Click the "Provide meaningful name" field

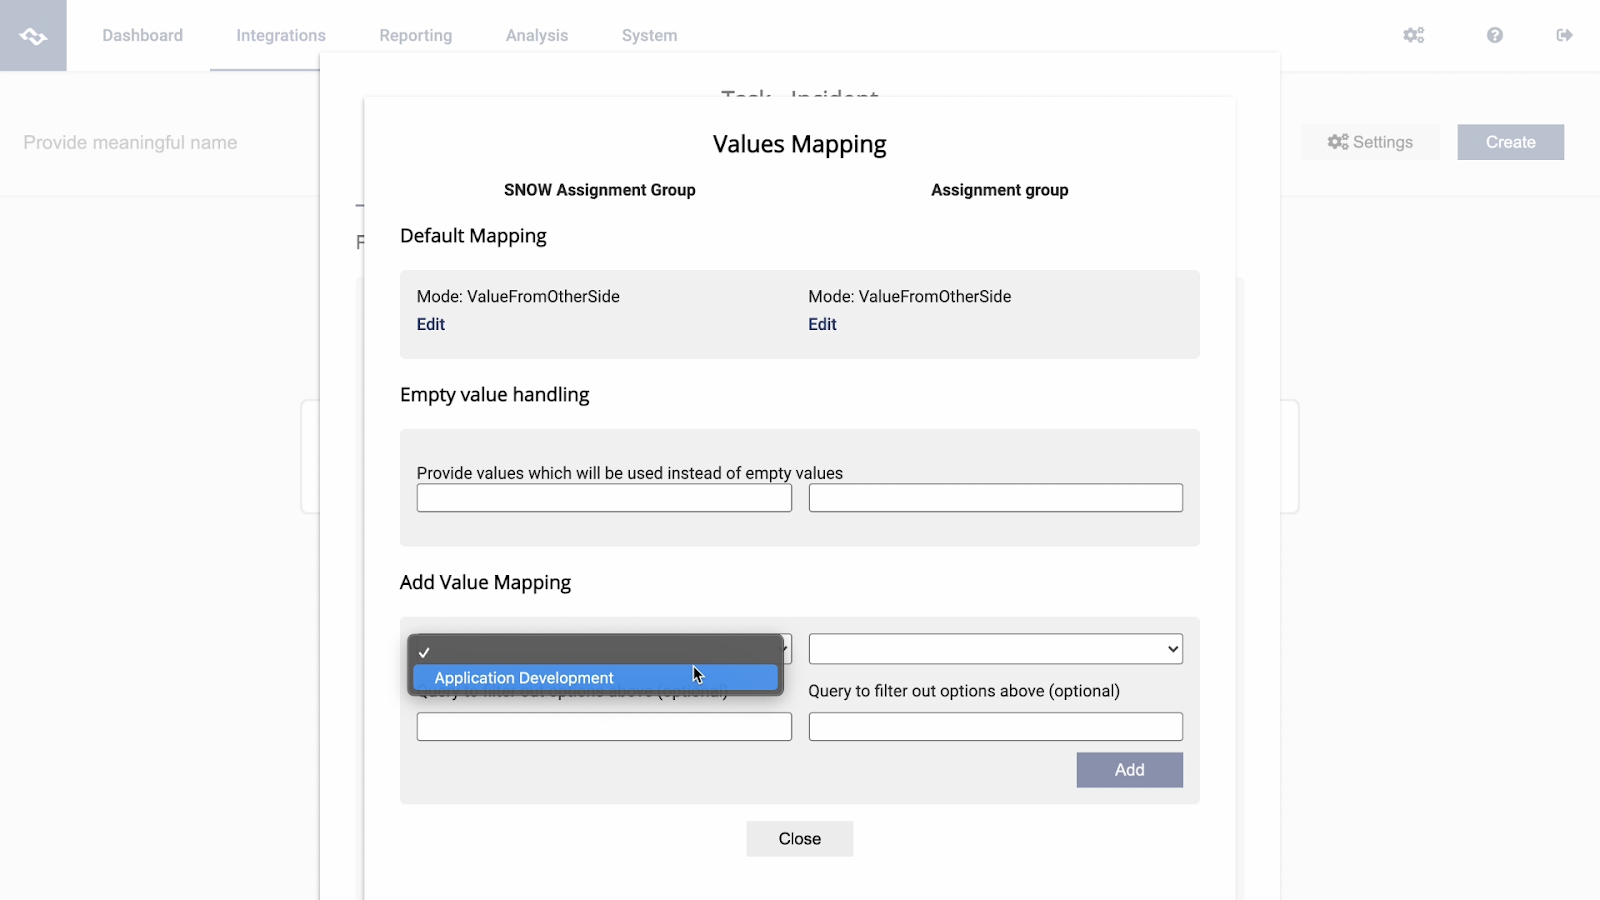click(129, 142)
